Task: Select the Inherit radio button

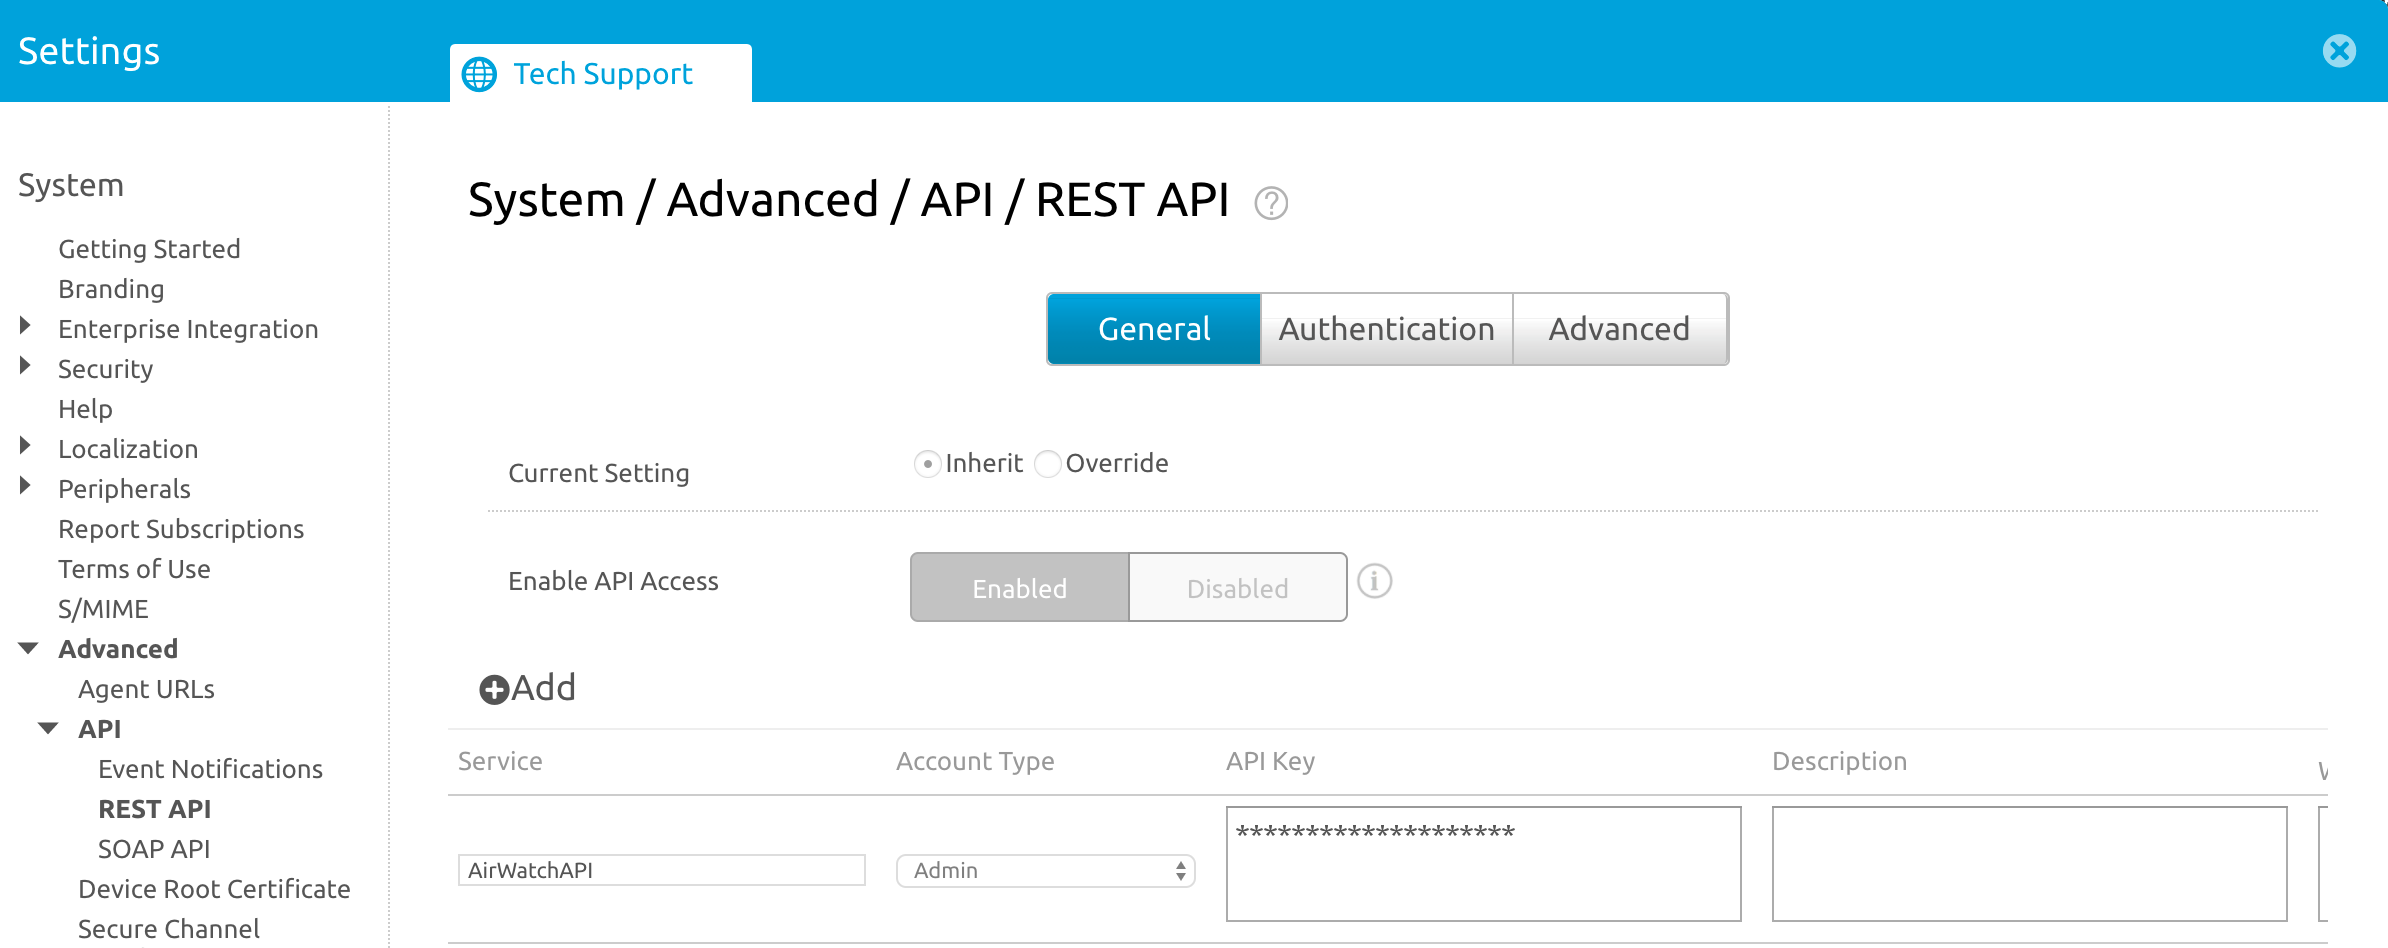Action: (x=927, y=464)
